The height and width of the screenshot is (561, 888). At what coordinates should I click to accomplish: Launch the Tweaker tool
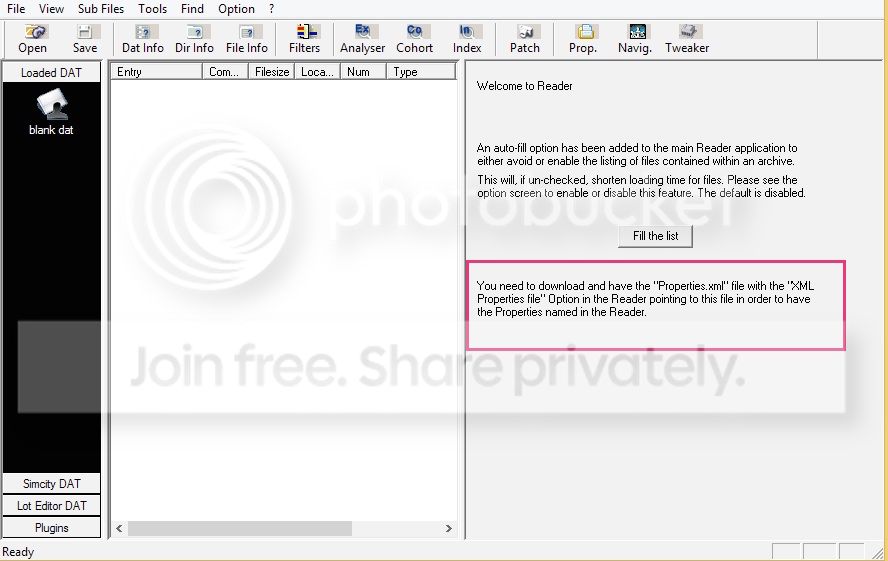pos(687,38)
